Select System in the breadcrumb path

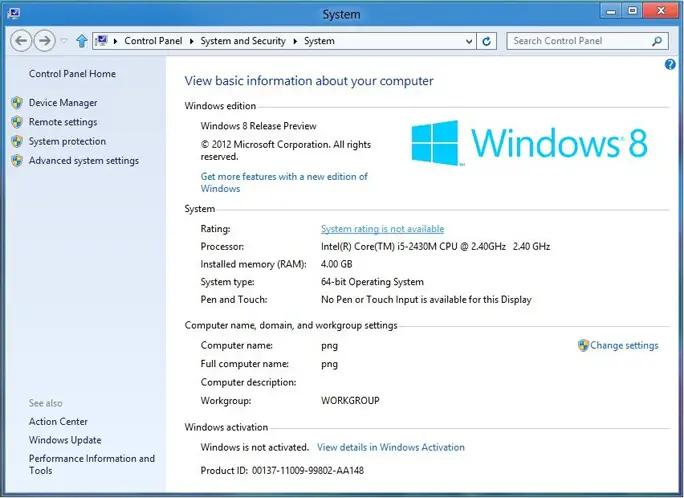[319, 41]
